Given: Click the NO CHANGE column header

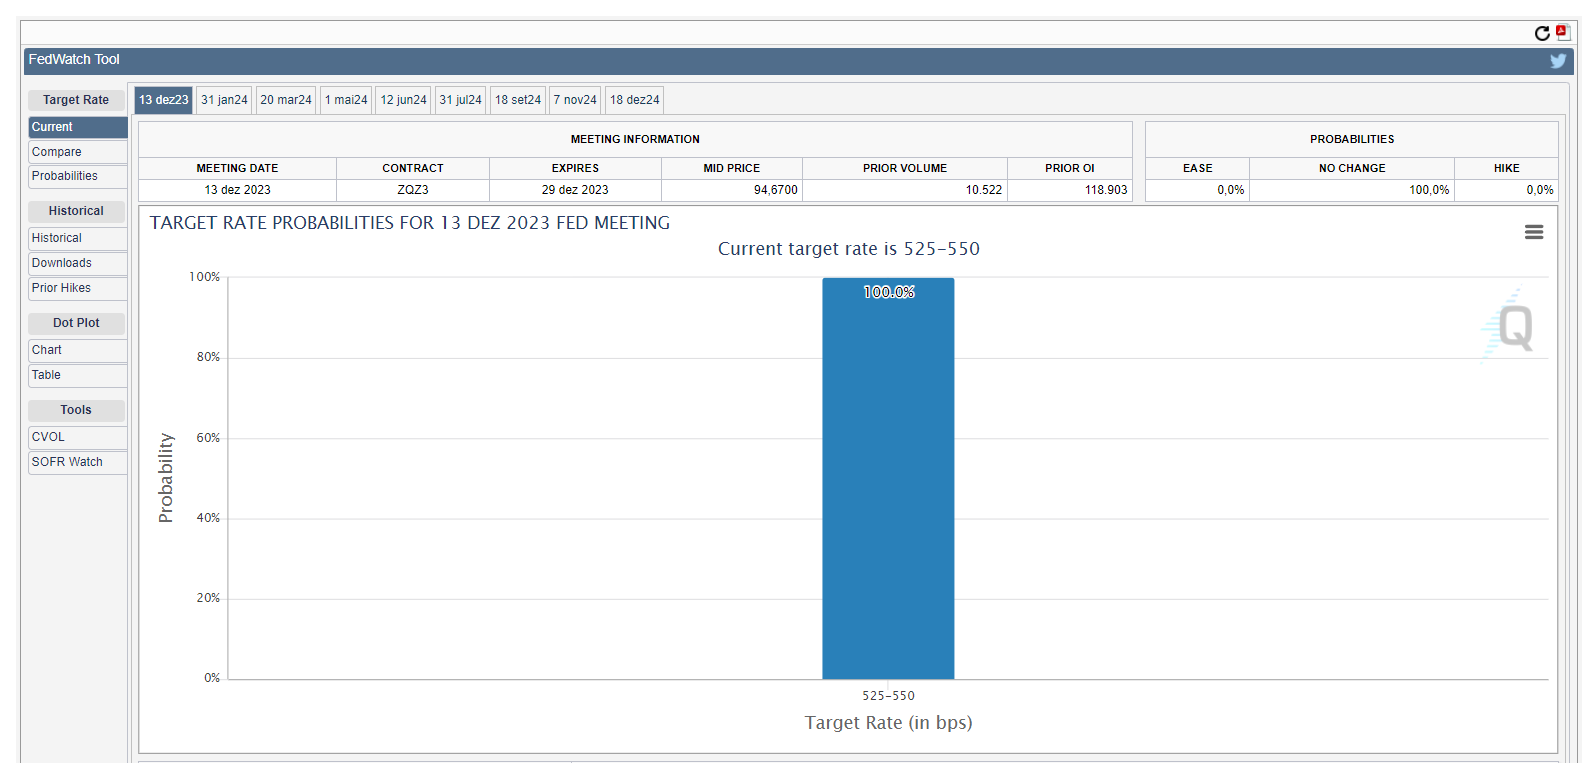Looking at the screenshot, I should 1352,168.
